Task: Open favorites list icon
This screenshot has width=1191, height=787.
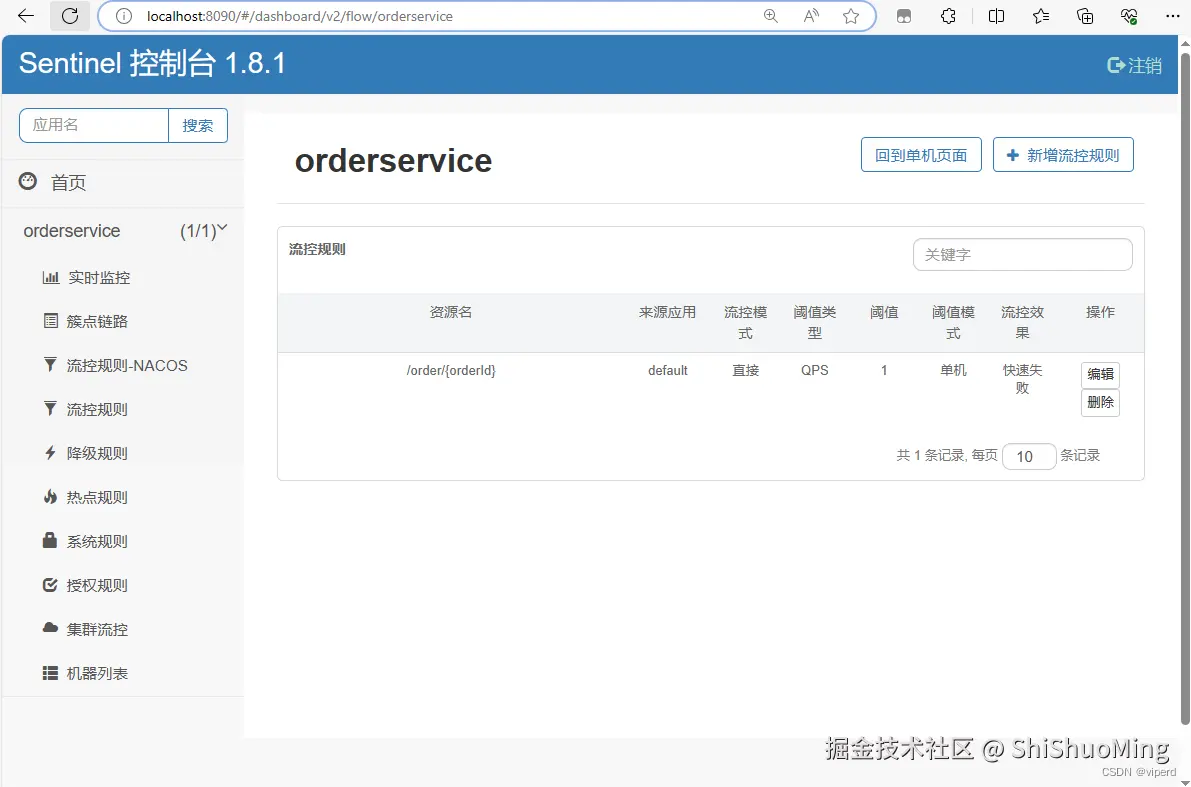Action: click(x=1041, y=16)
